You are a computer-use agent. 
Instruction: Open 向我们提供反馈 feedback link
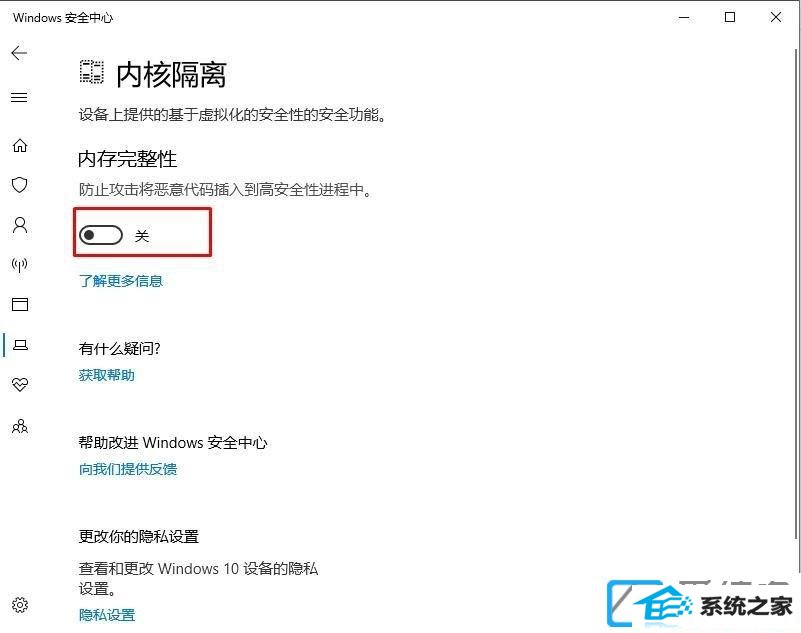pyautogui.click(x=128, y=469)
